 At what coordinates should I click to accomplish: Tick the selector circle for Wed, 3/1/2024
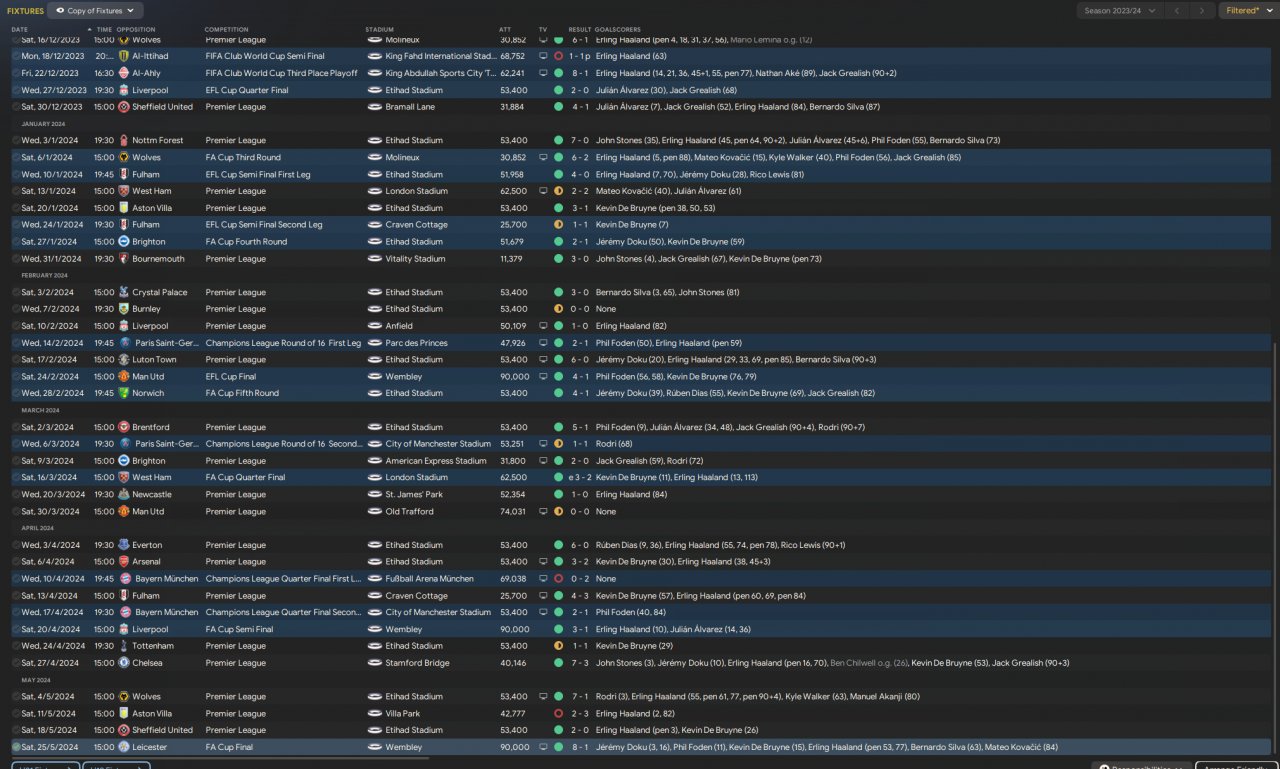[x=16, y=141]
